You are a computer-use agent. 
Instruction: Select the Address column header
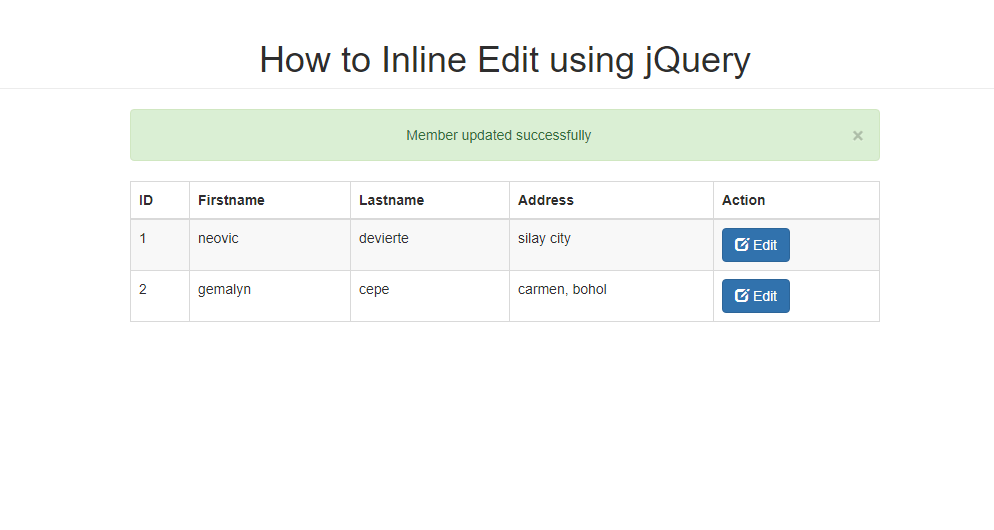611,200
